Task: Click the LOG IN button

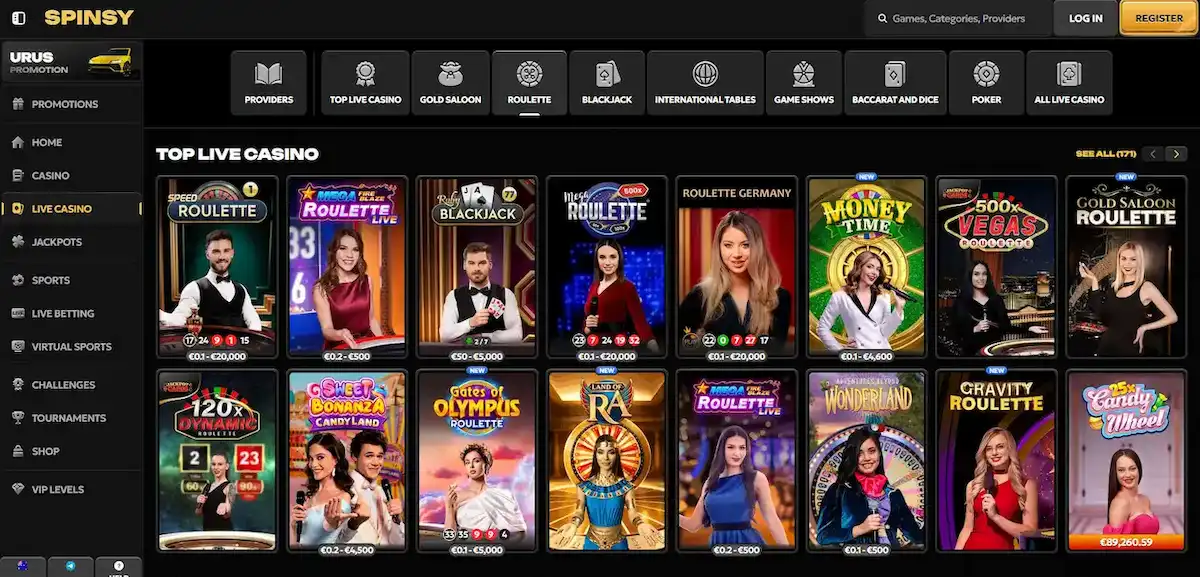Action: point(1085,18)
